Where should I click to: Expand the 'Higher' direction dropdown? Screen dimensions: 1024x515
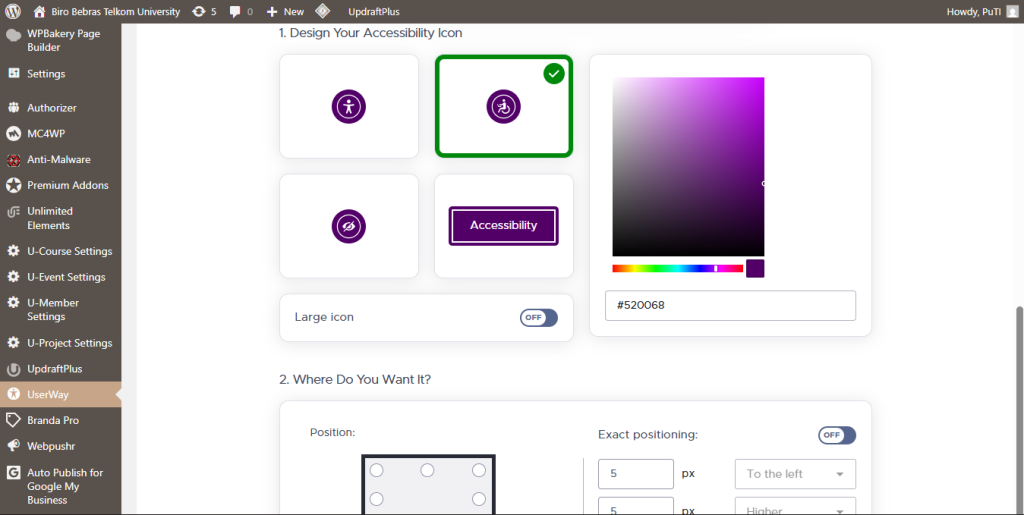(795, 507)
